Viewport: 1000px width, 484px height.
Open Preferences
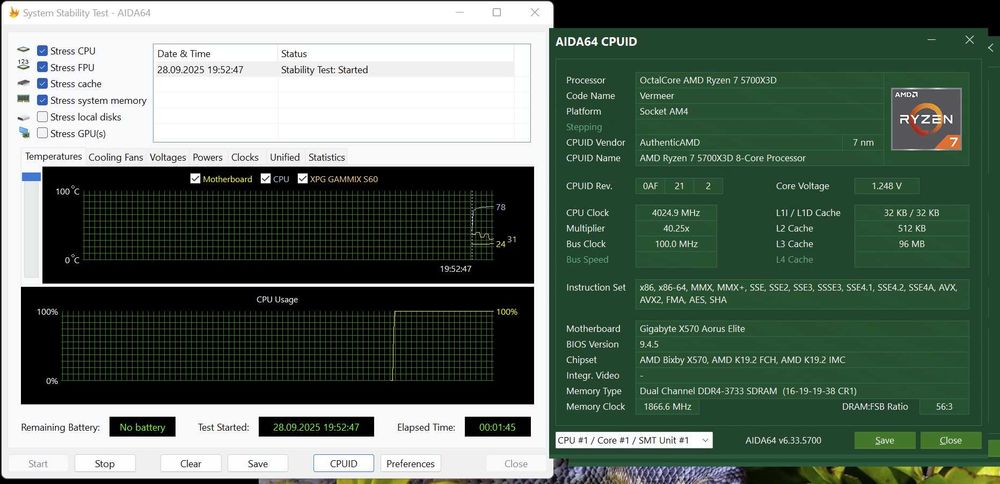tap(411, 464)
